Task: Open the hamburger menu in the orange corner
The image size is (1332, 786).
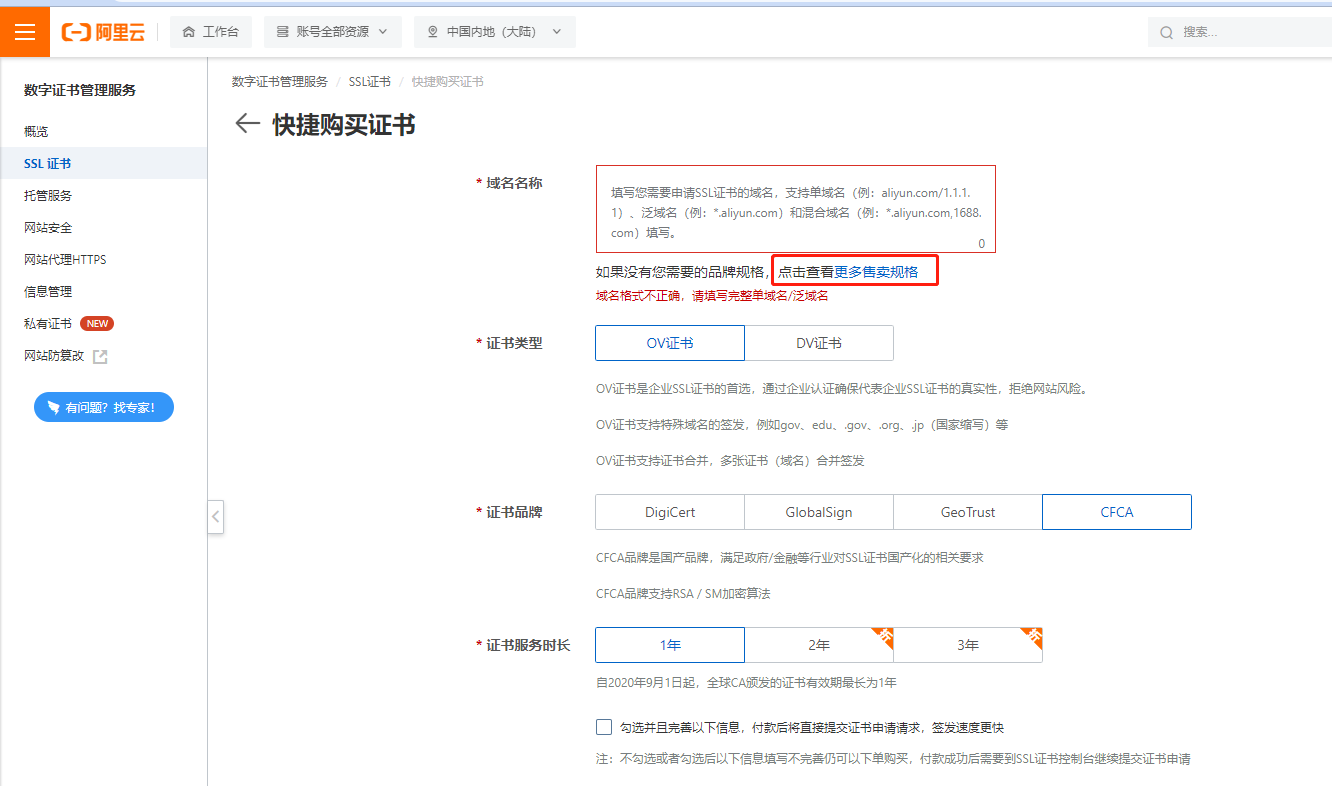Action: point(25,32)
